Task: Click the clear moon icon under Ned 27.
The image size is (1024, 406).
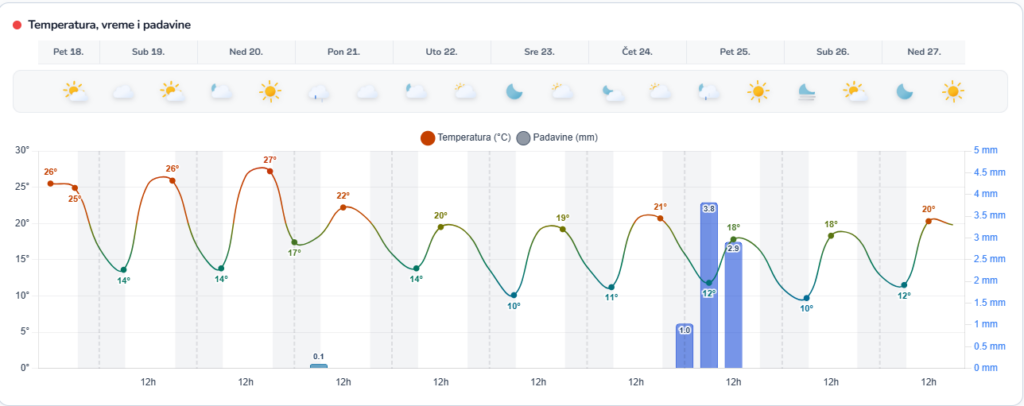Action: click(904, 91)
